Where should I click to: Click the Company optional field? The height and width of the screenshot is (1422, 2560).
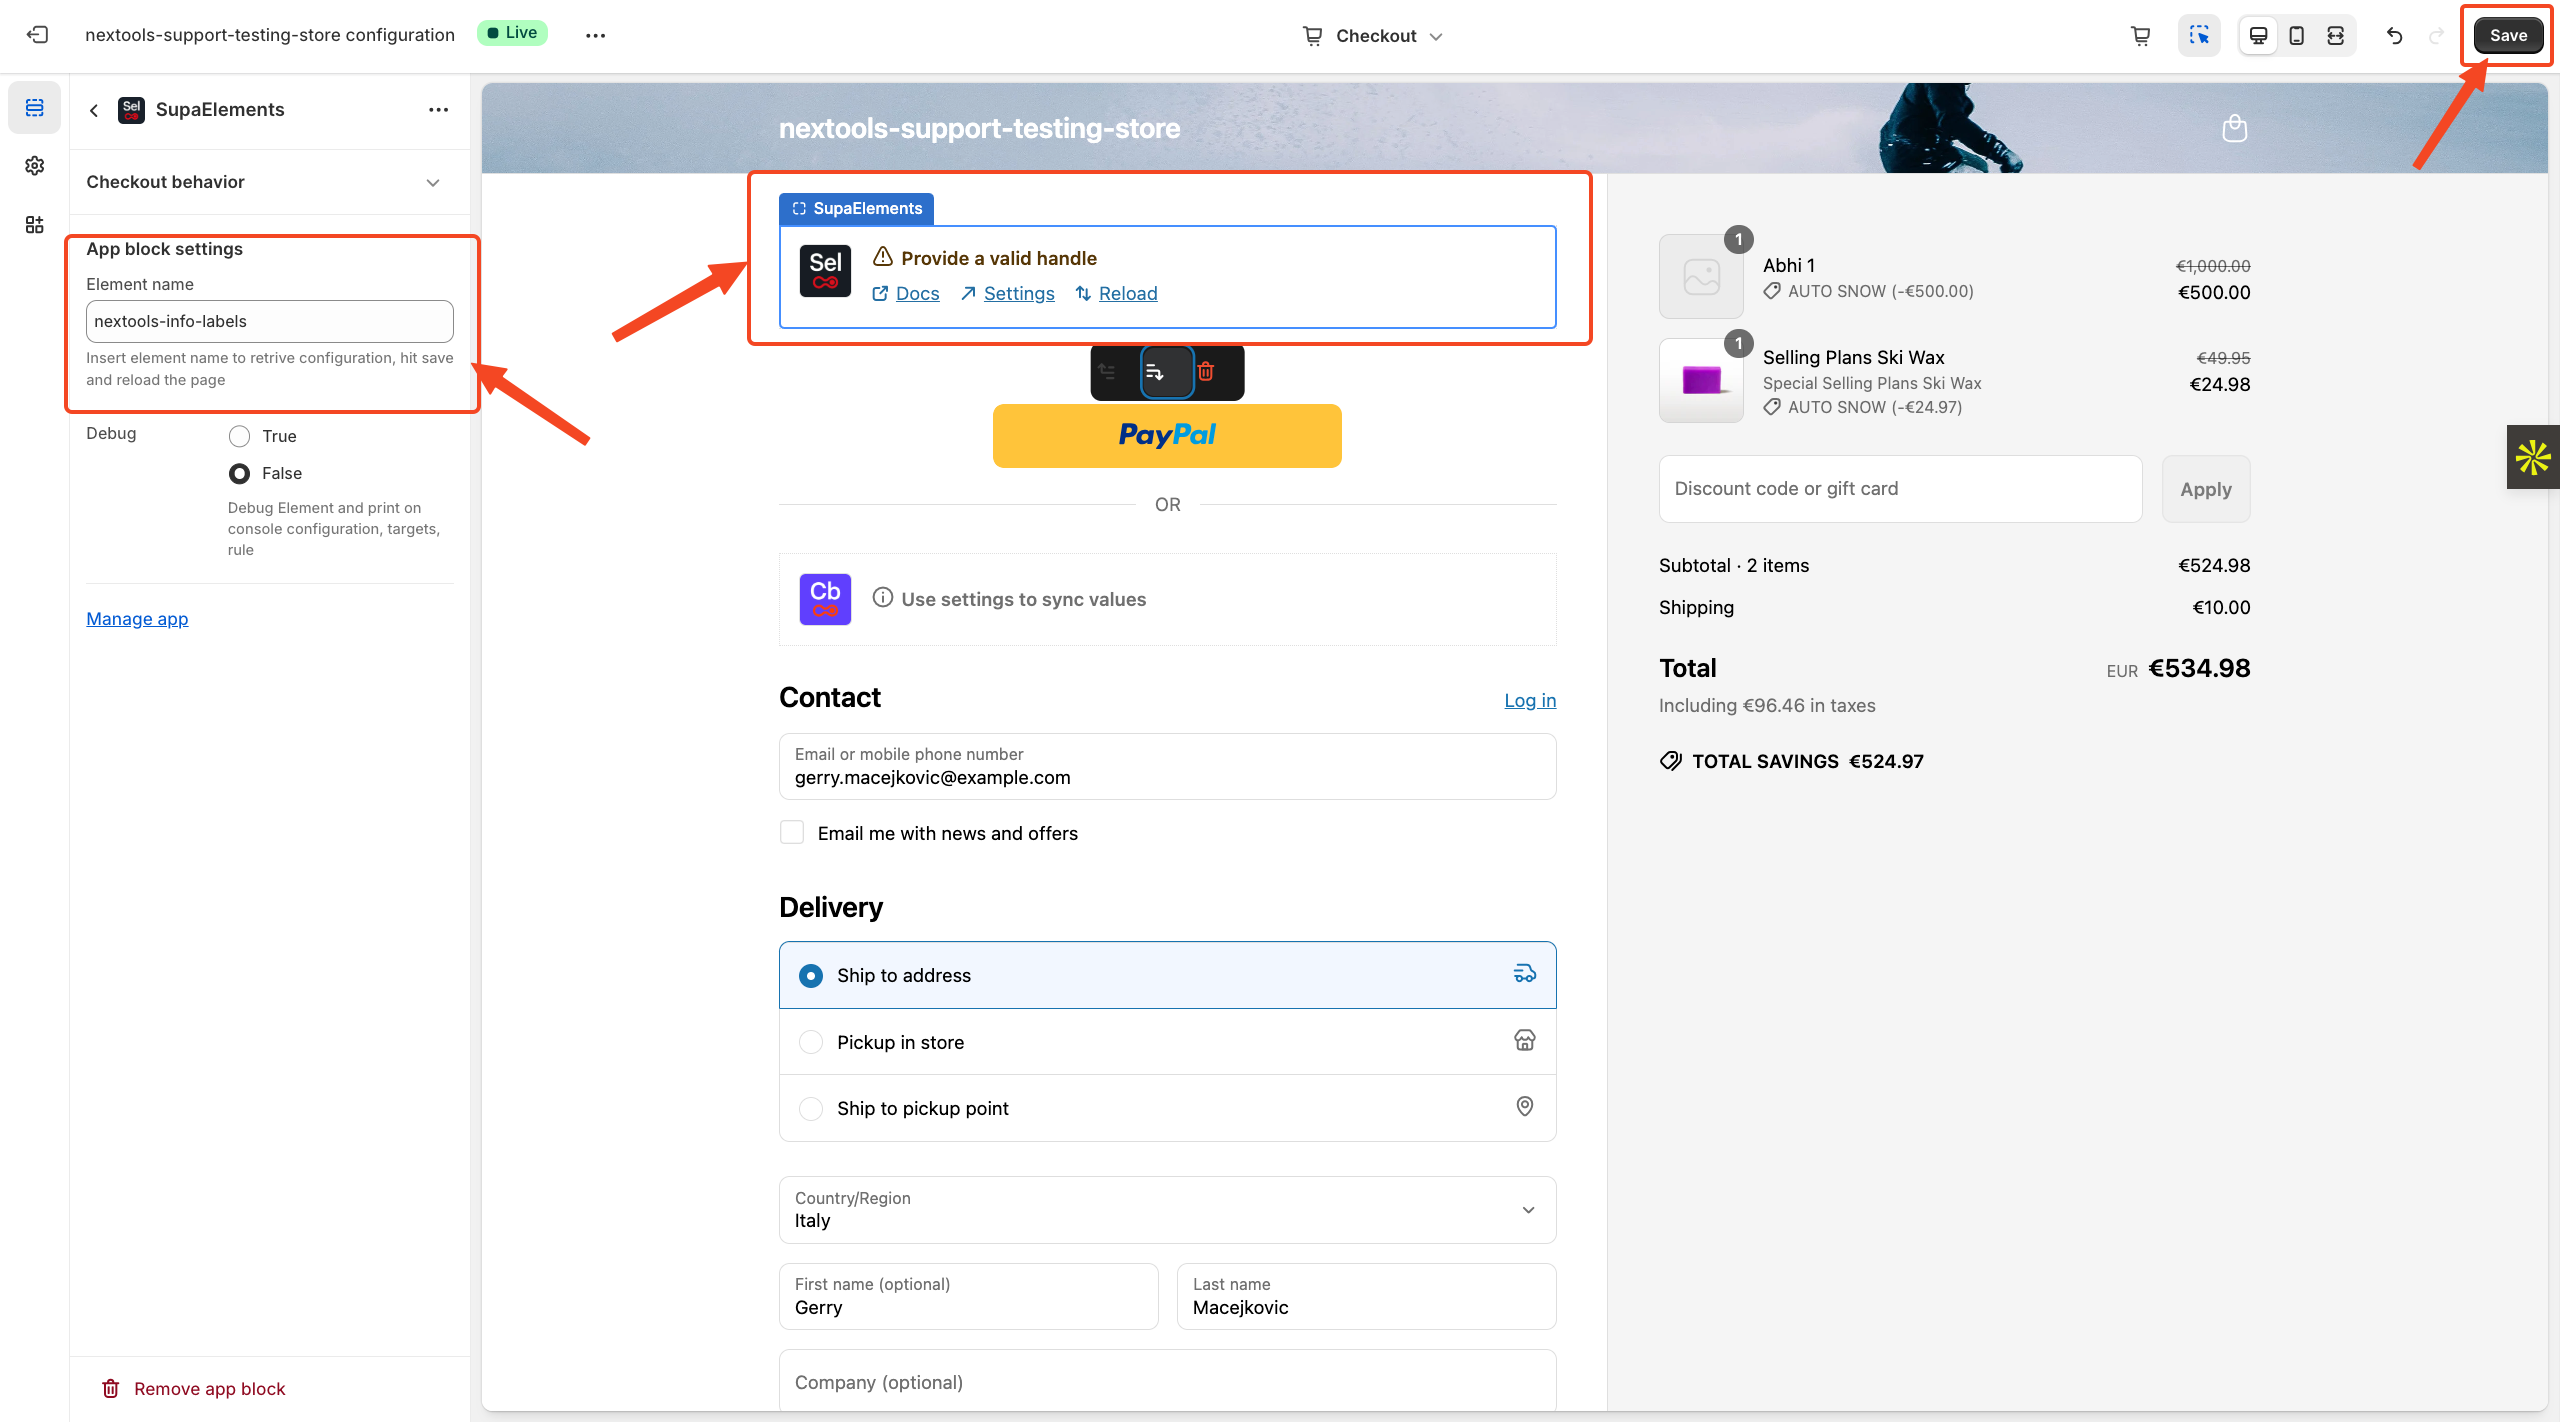1167,1382
